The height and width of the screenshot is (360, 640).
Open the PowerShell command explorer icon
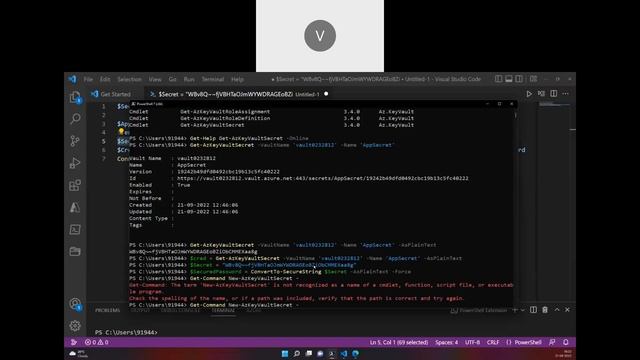tap(75, 229)
